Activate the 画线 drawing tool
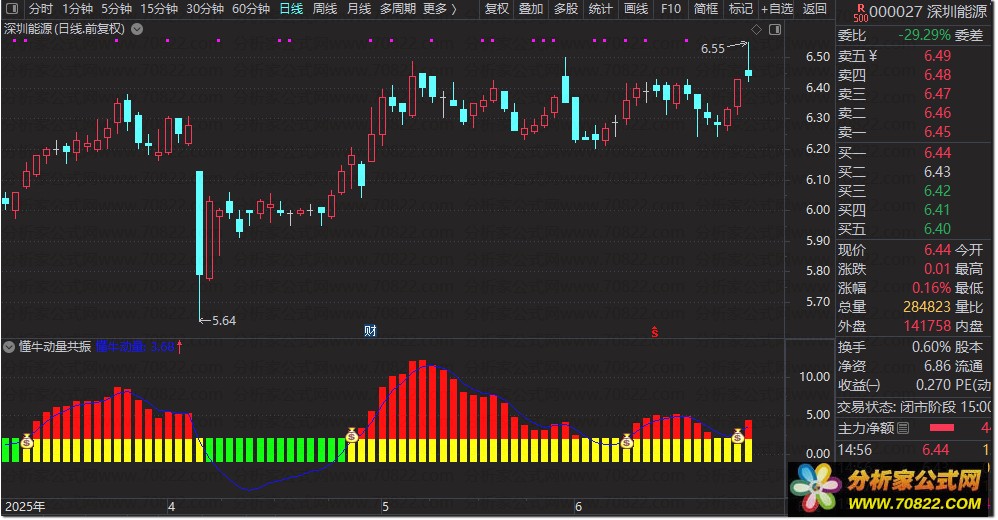Image resolution: width=998 pixels, height=520 pixels. coord(636,9)
